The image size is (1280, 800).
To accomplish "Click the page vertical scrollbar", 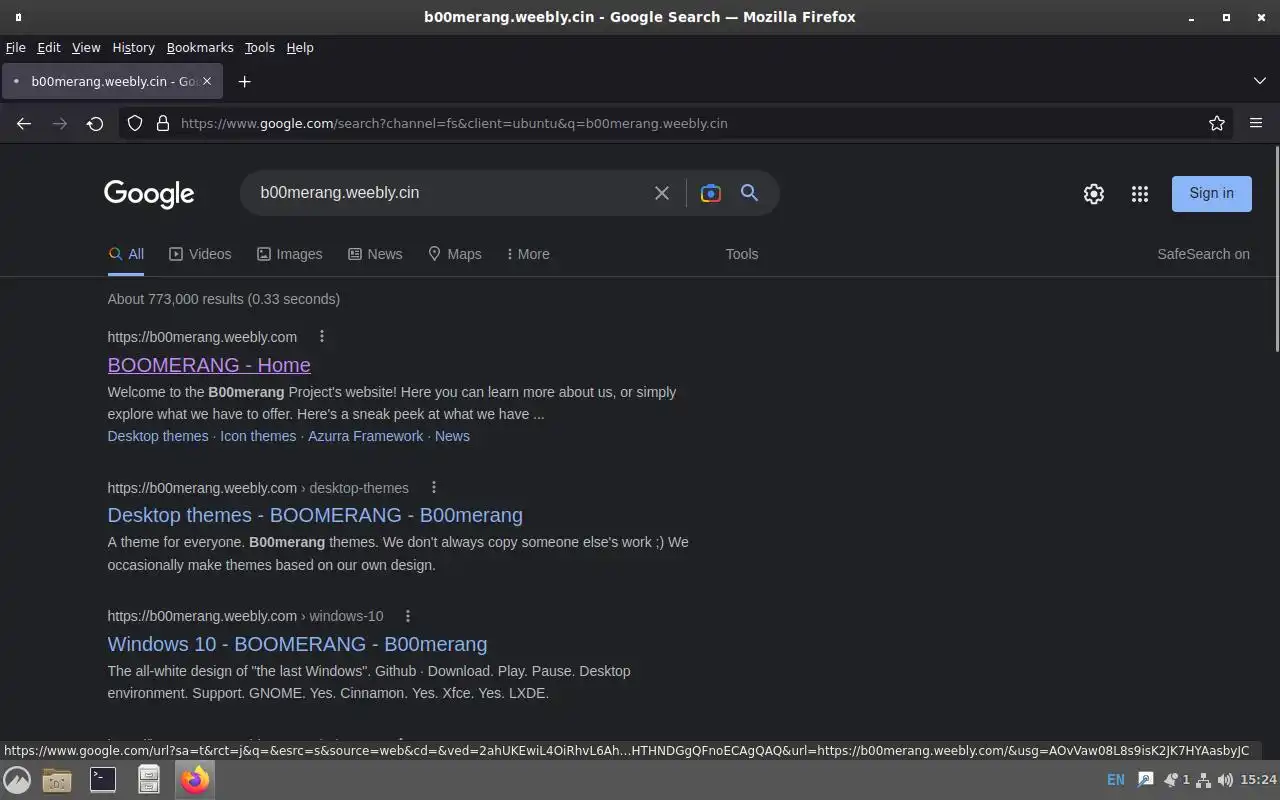I will [x=1276, y=248].
